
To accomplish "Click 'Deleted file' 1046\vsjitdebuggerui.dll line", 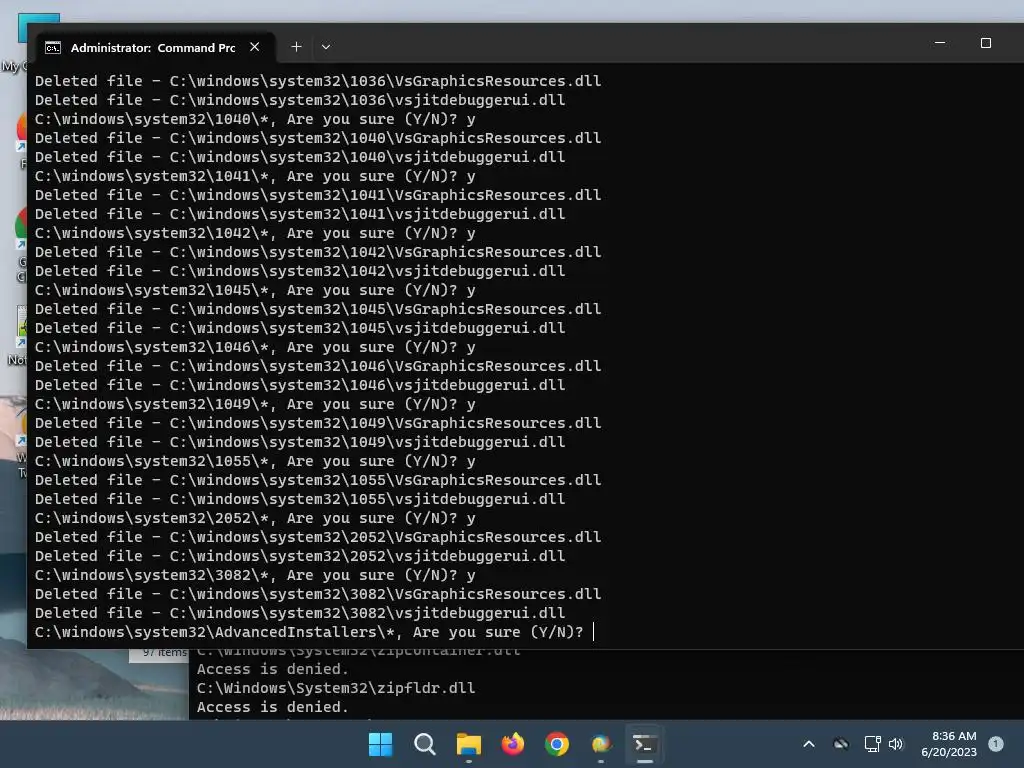I will [x=300, y=385].
